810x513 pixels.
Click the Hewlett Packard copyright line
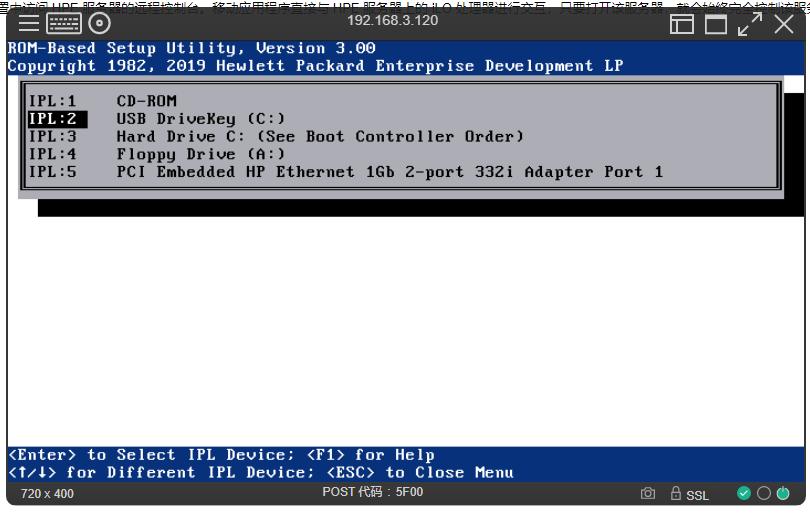[316, 66]
